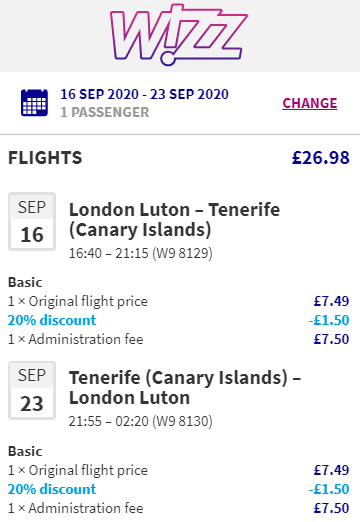The height and width of the screenshot is (522, 360).
Task: Click the W9 8130 flight time line
Action: [140, 421]
